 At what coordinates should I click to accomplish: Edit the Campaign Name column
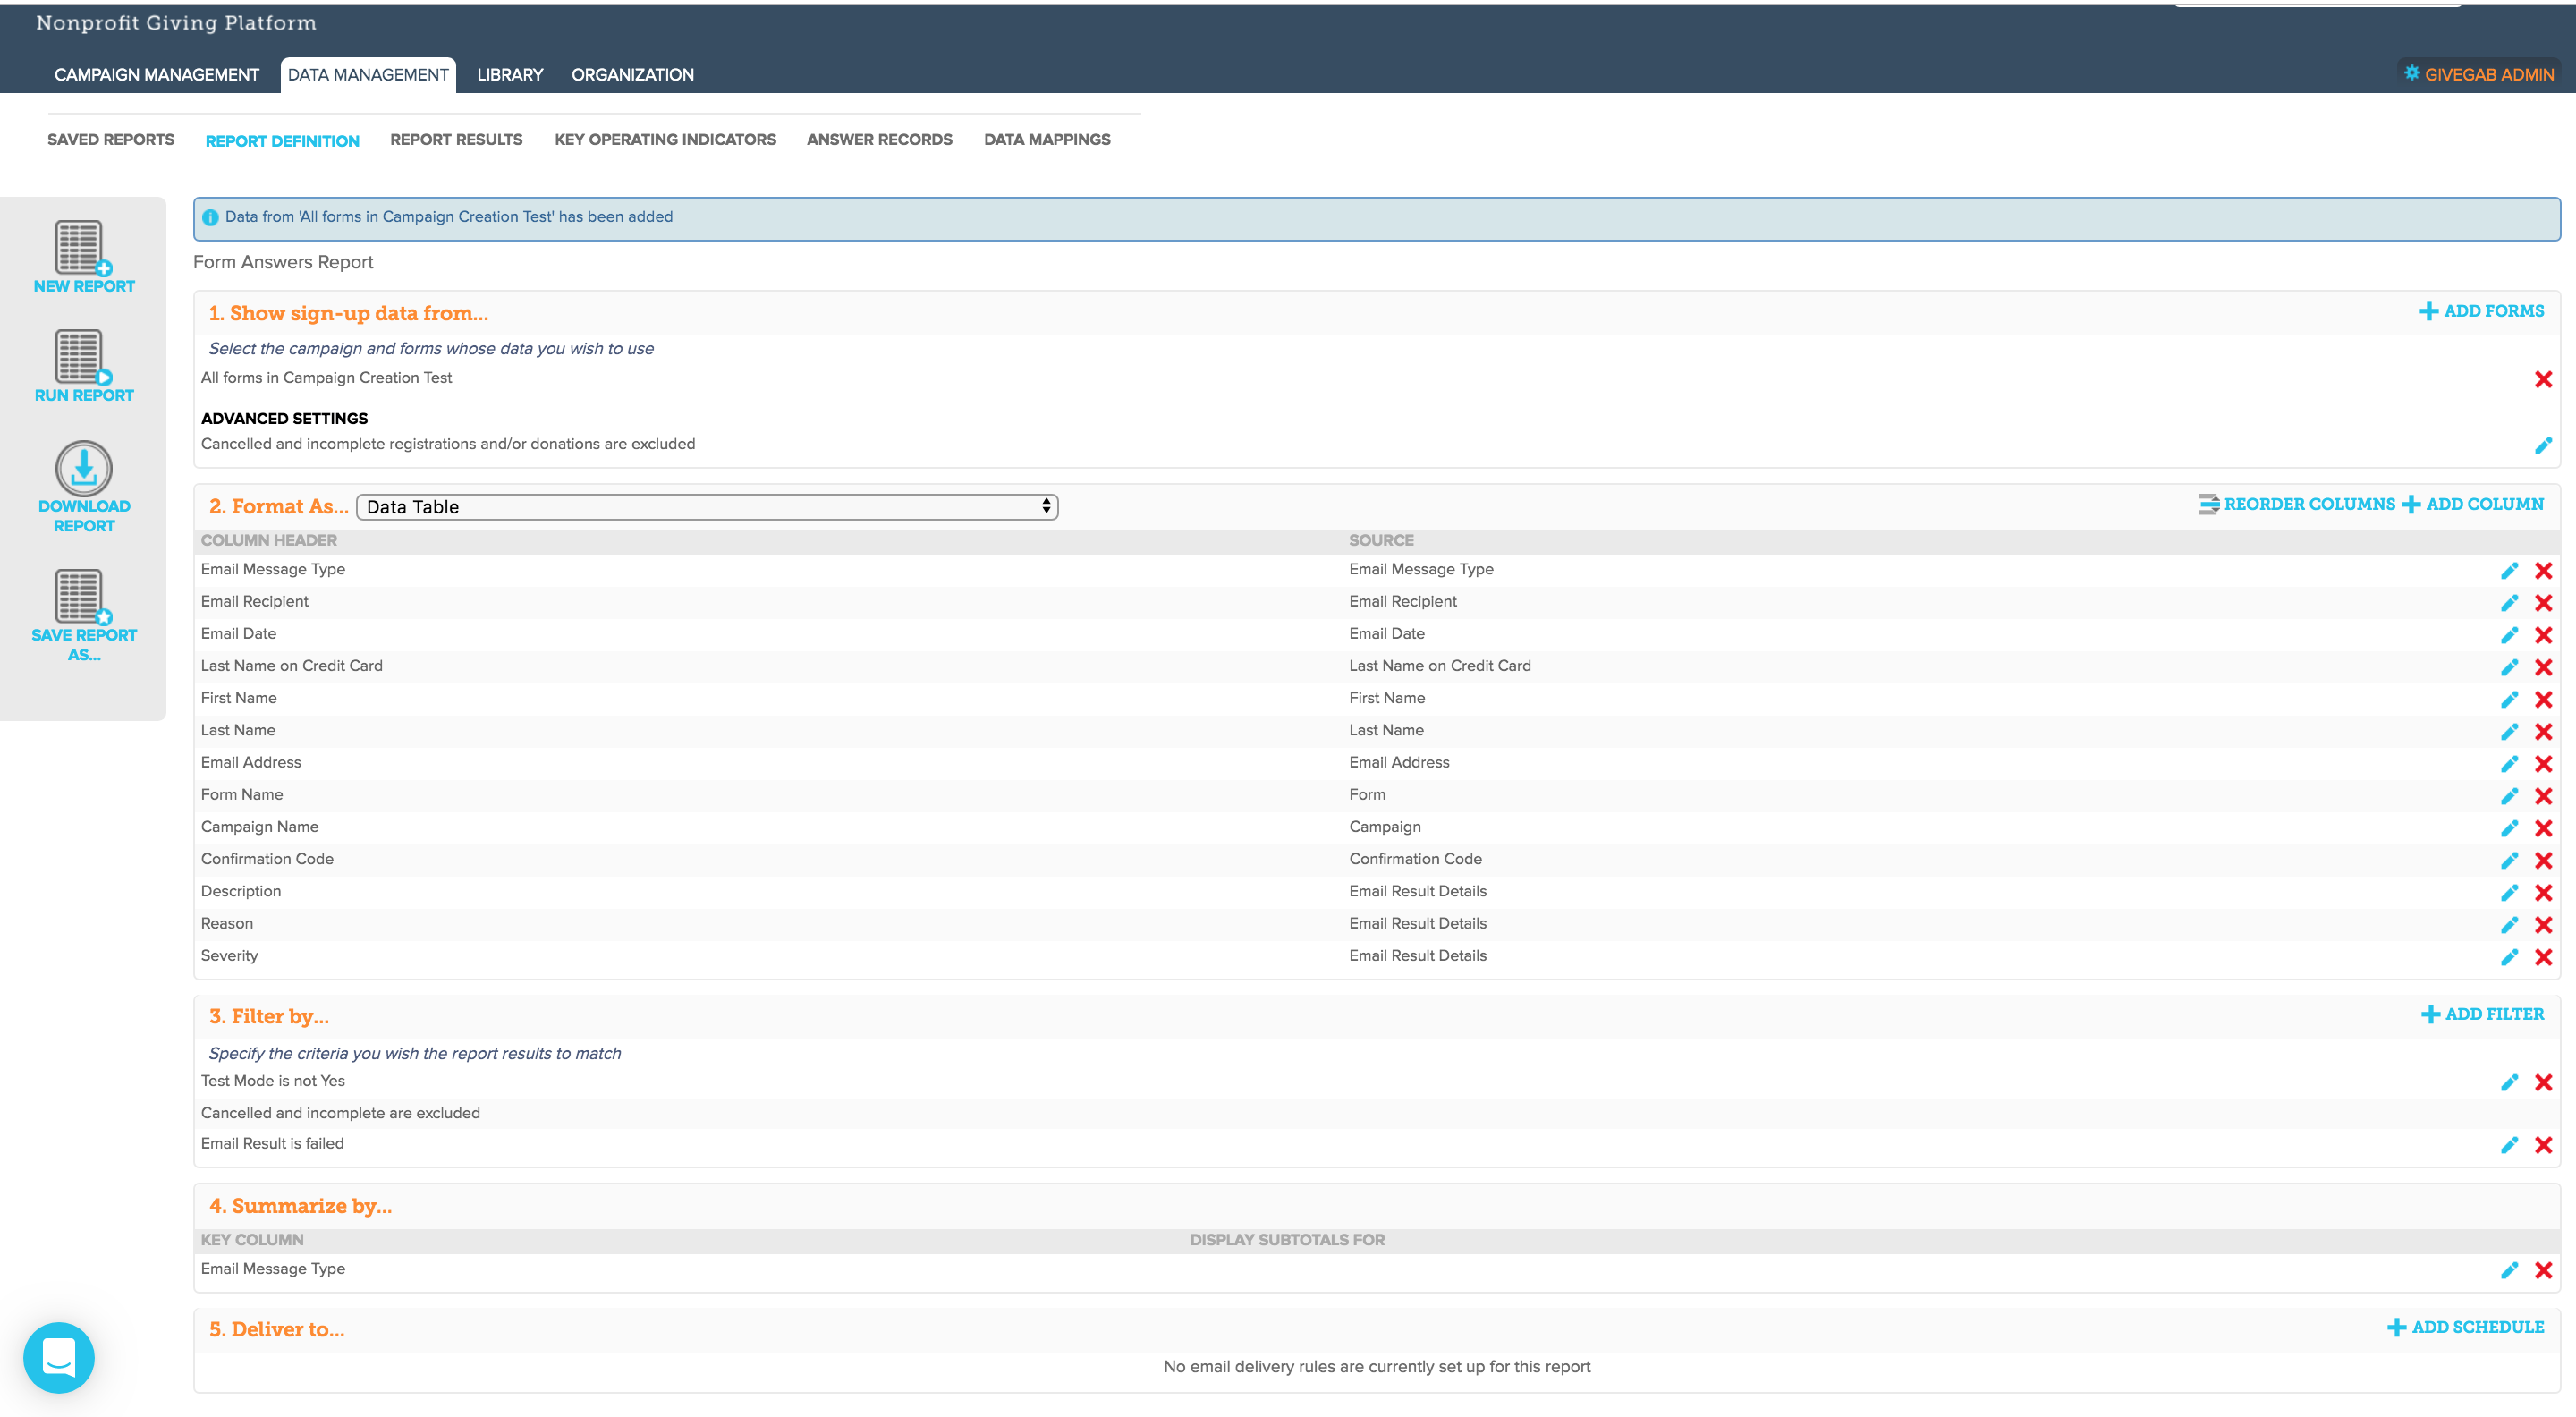coord(2509,828)
